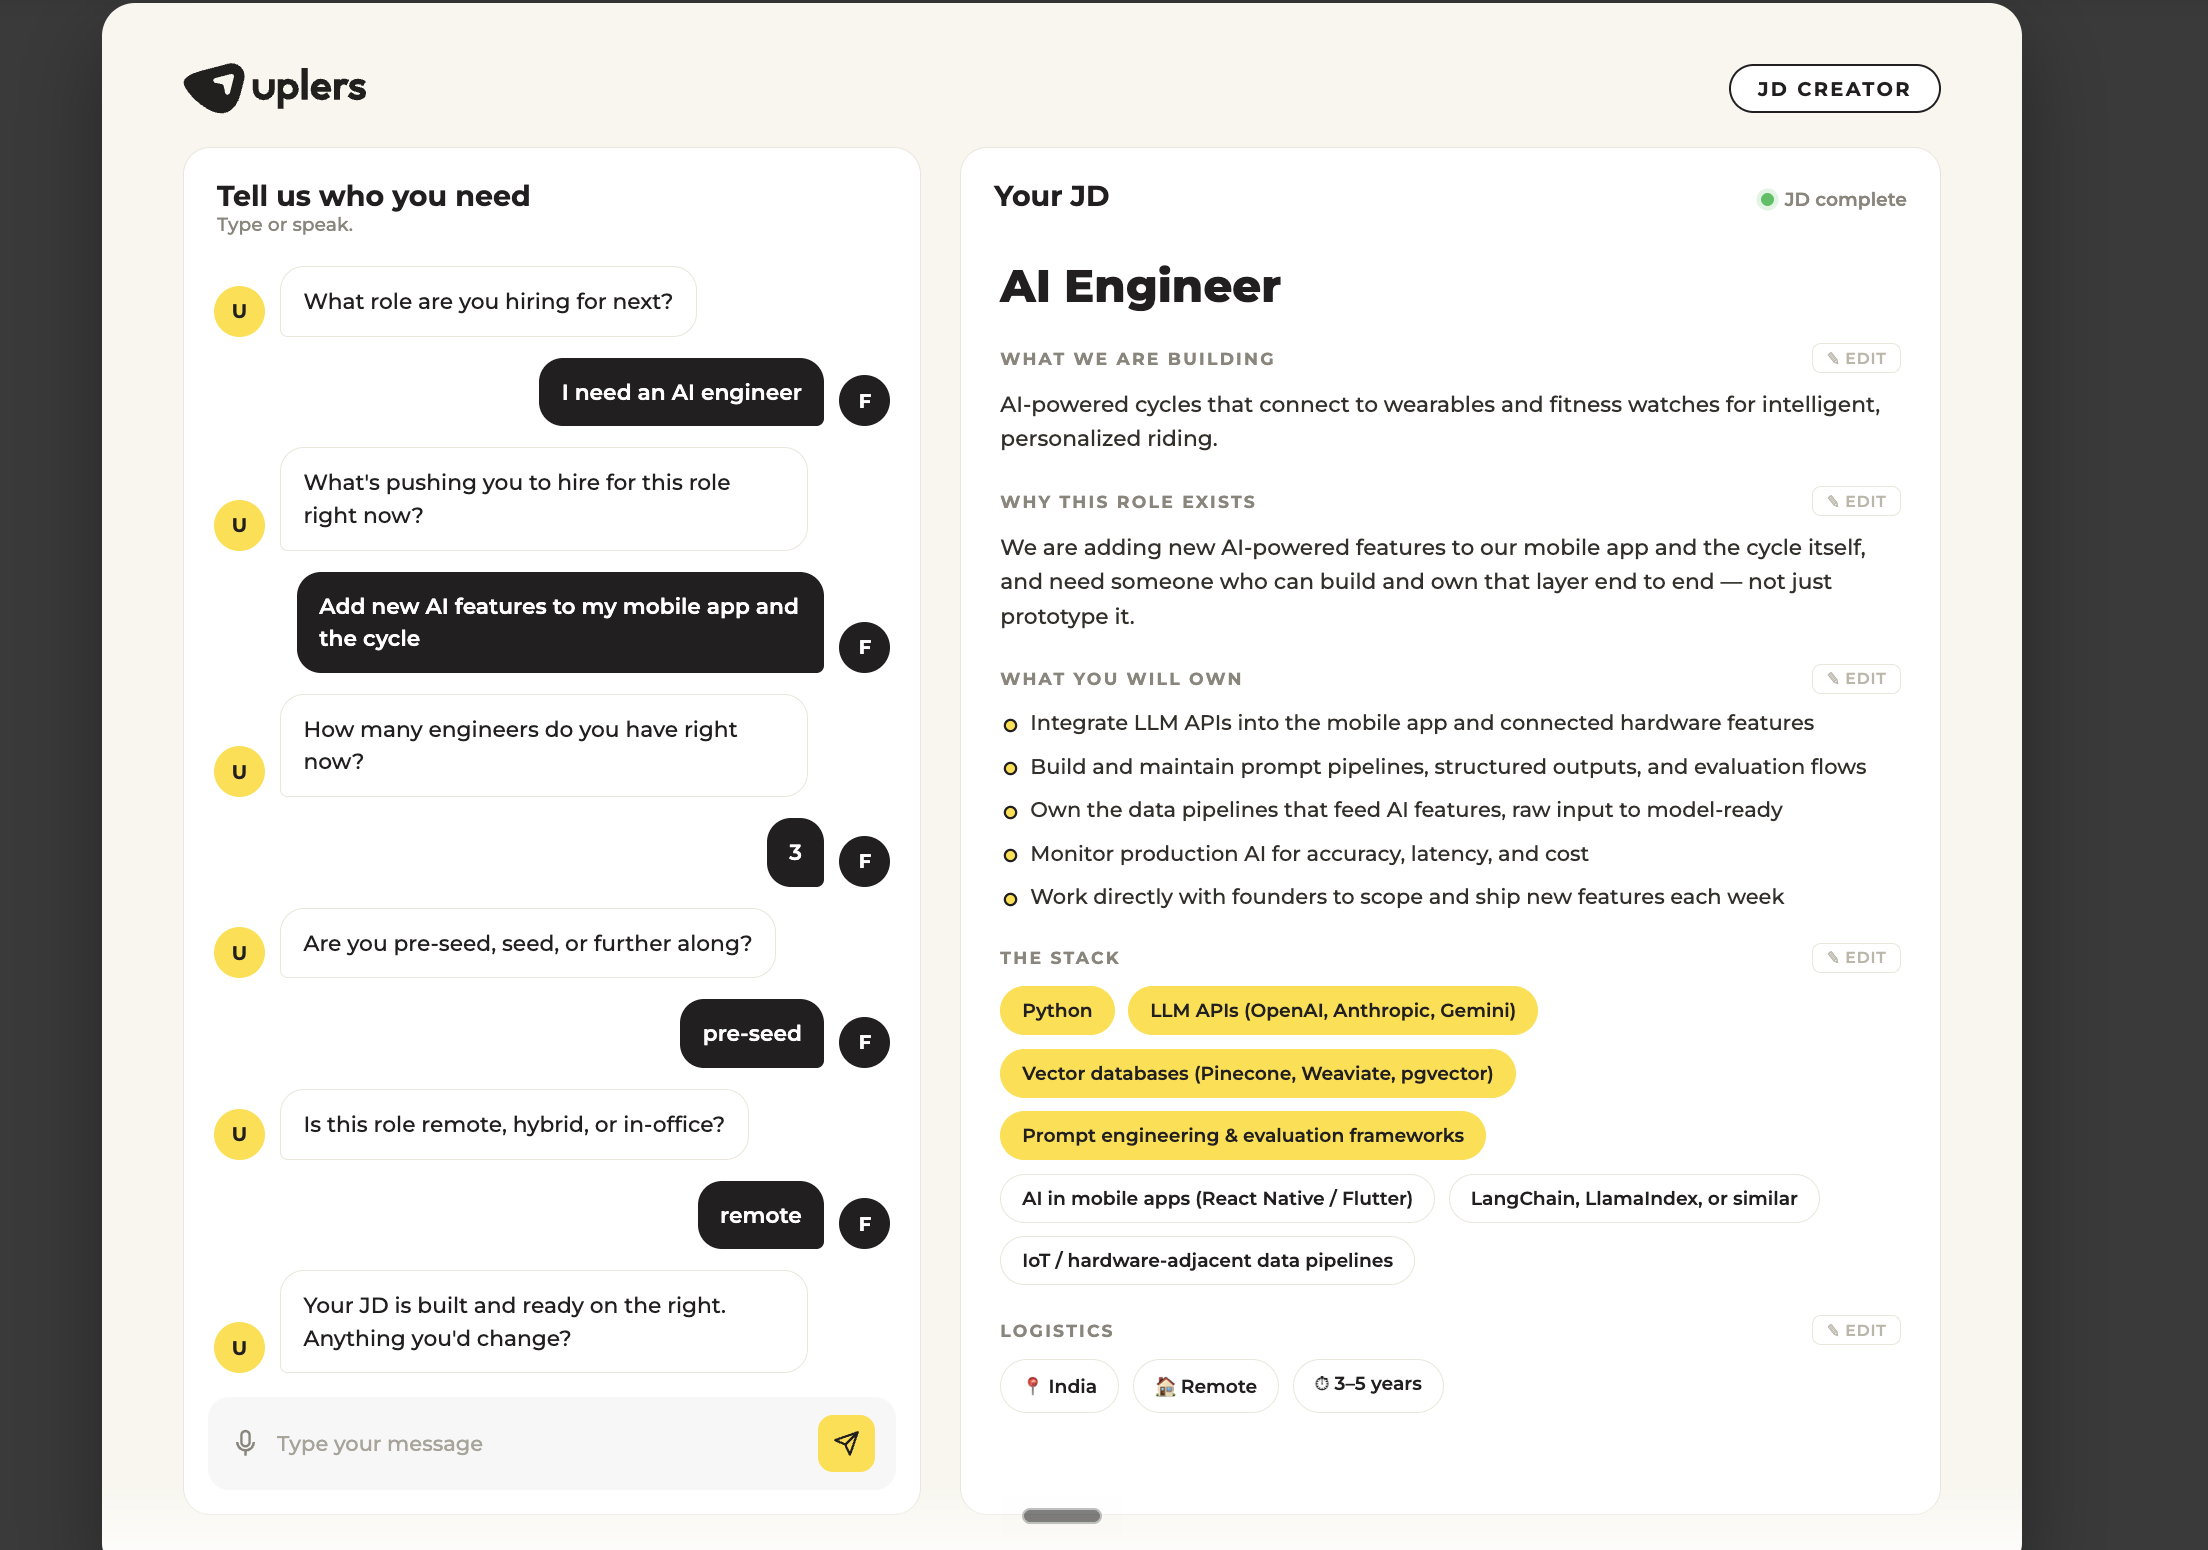2208x1550 pixels.
Task: Click U avatar beside 'Is this role remote' question
Action: click(x=239, y=1134)
